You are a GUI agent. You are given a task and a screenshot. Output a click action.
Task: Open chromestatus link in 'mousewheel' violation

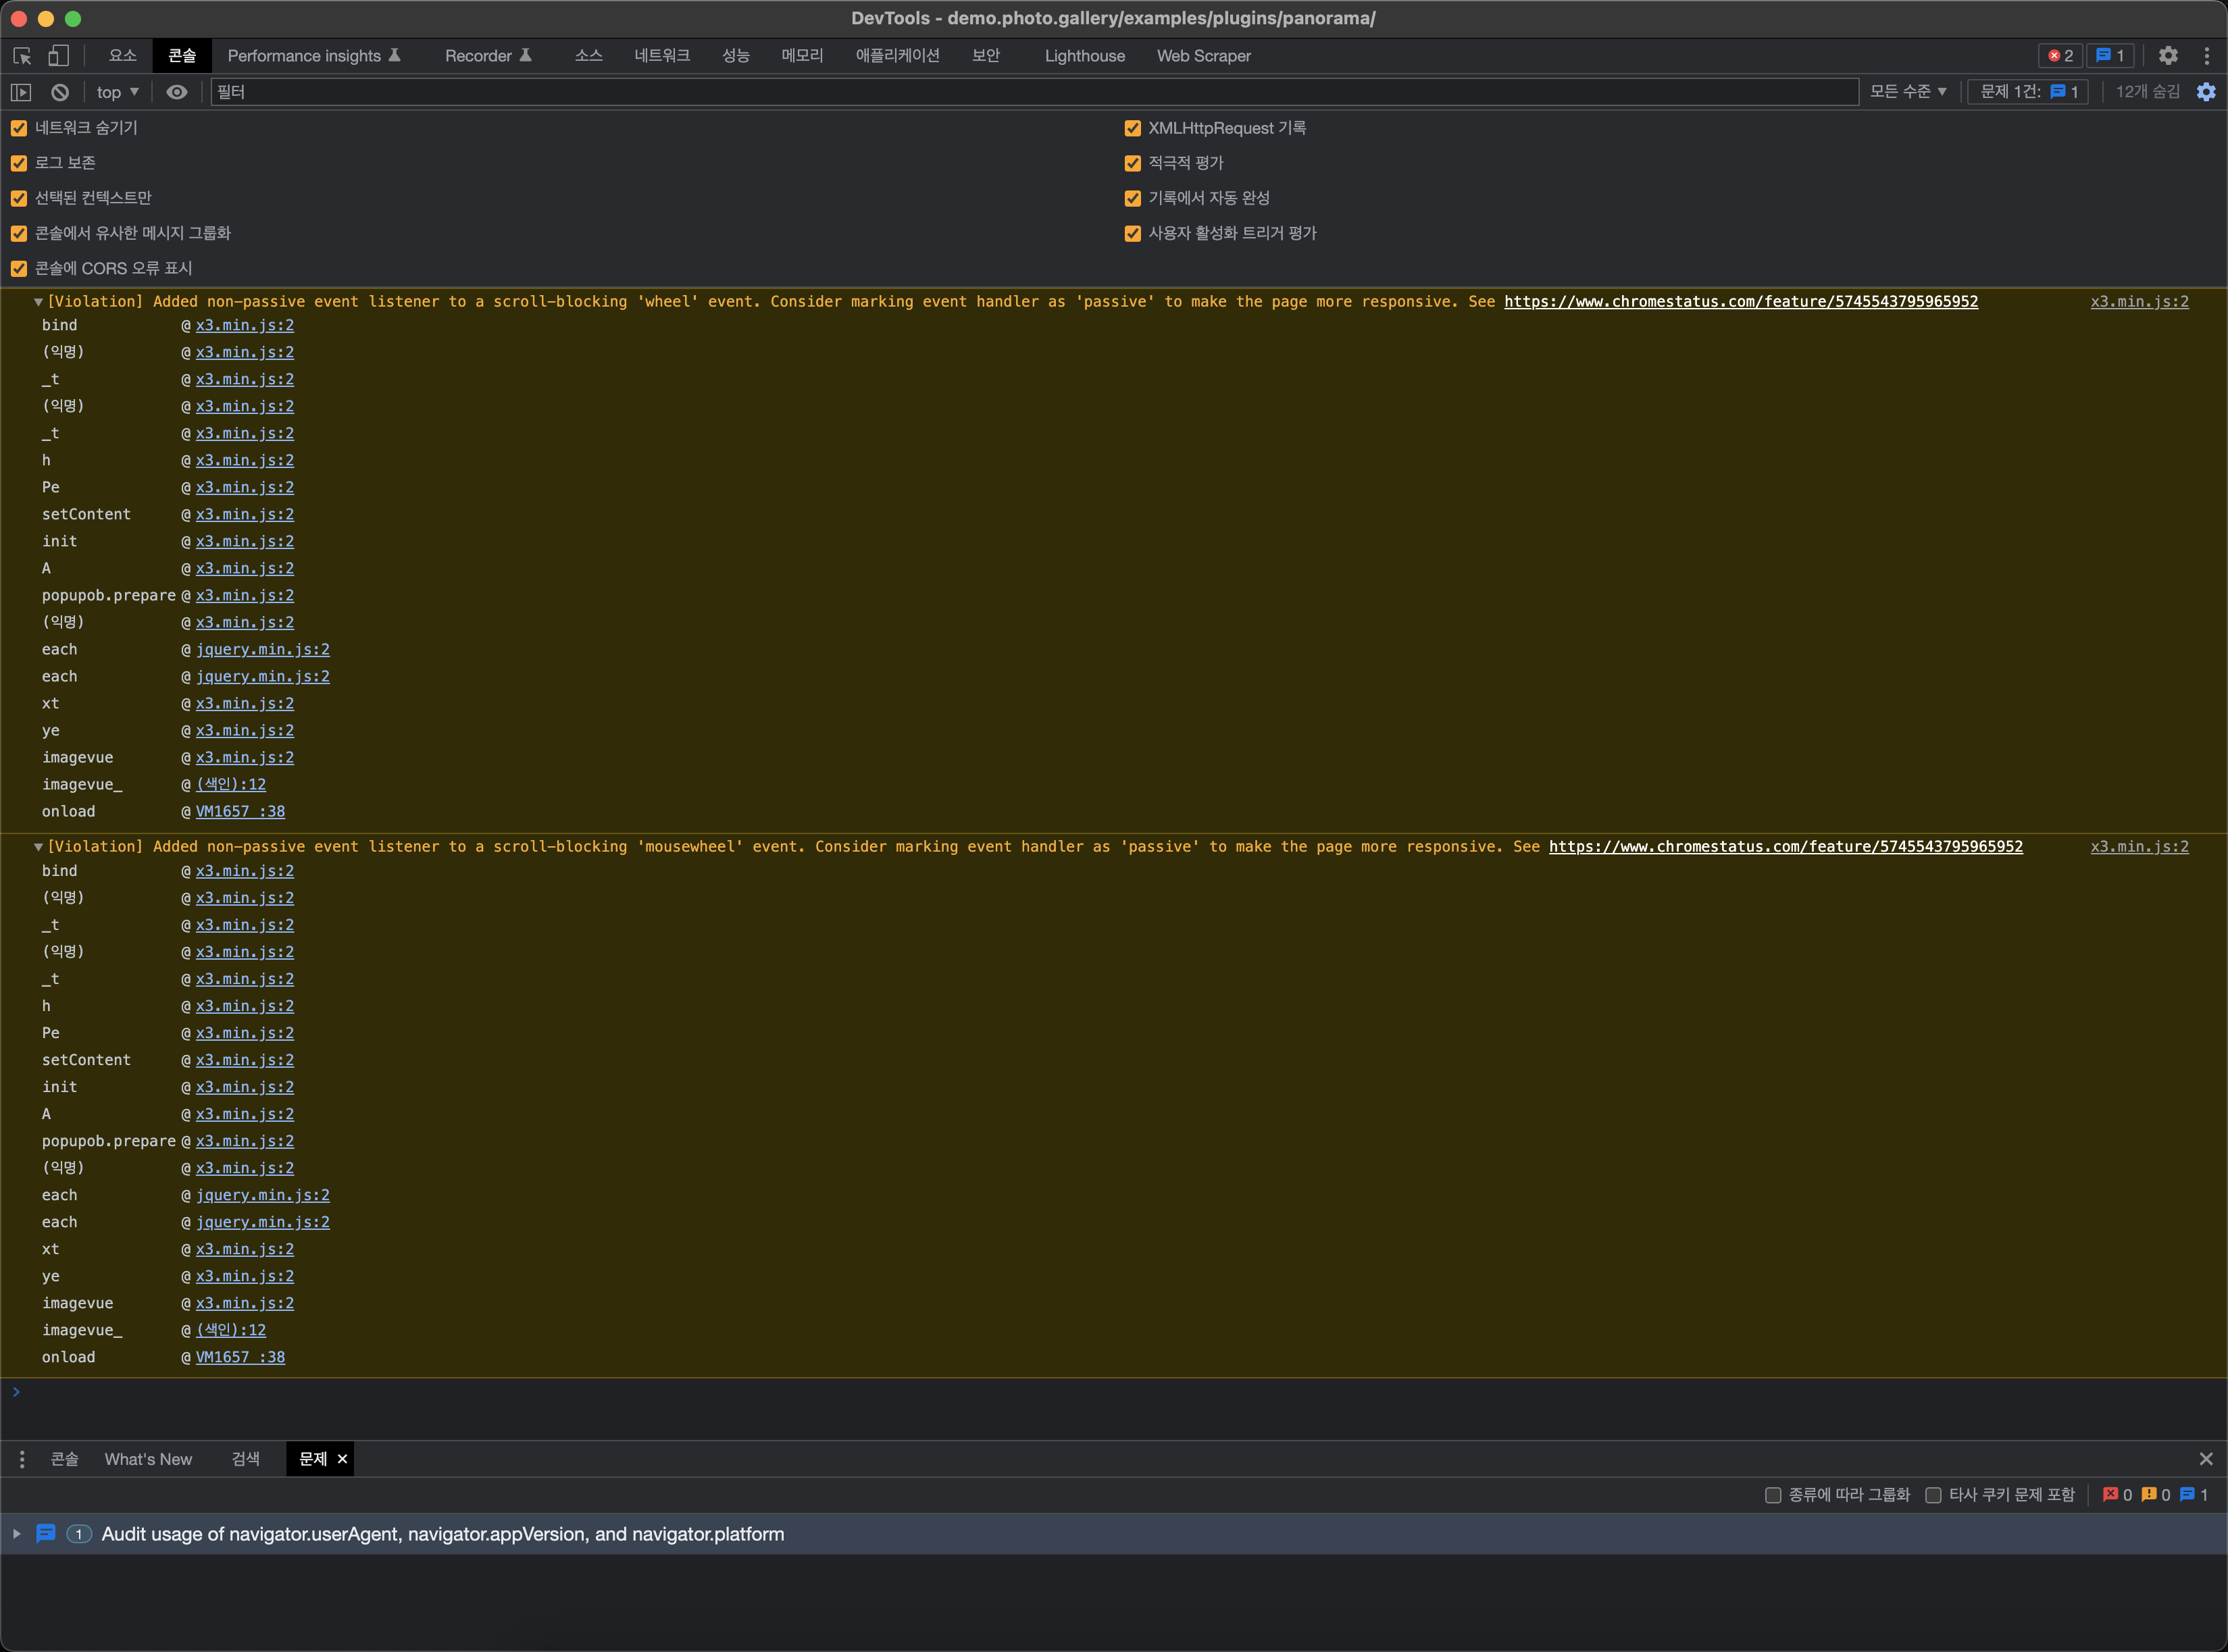point(1786,847)
